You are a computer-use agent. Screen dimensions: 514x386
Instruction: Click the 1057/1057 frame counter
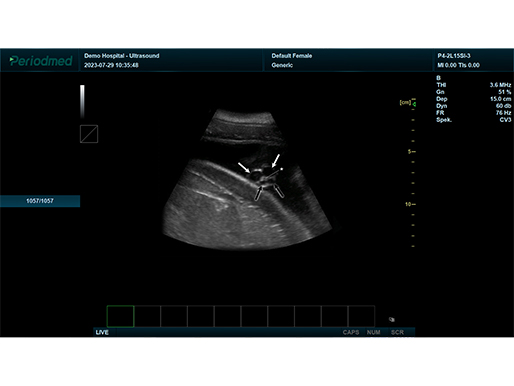coord(40,201)
